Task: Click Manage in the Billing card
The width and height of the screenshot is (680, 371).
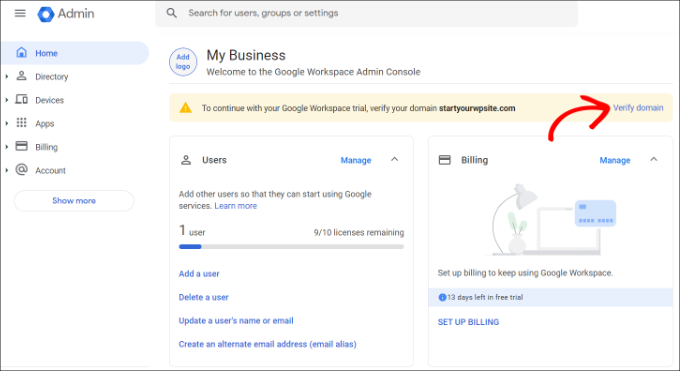Action: 615,160
